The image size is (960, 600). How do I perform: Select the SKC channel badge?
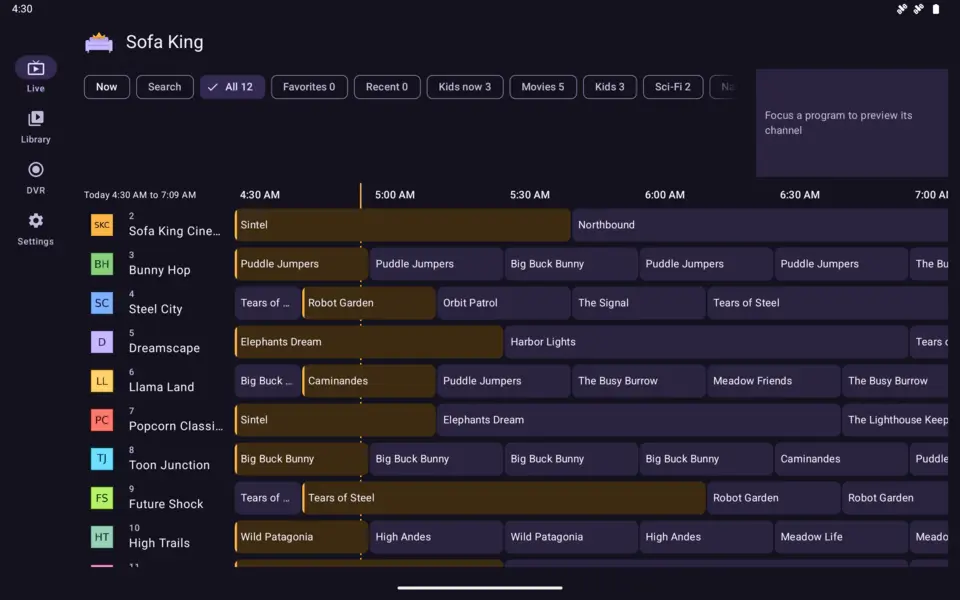[102, 225]
